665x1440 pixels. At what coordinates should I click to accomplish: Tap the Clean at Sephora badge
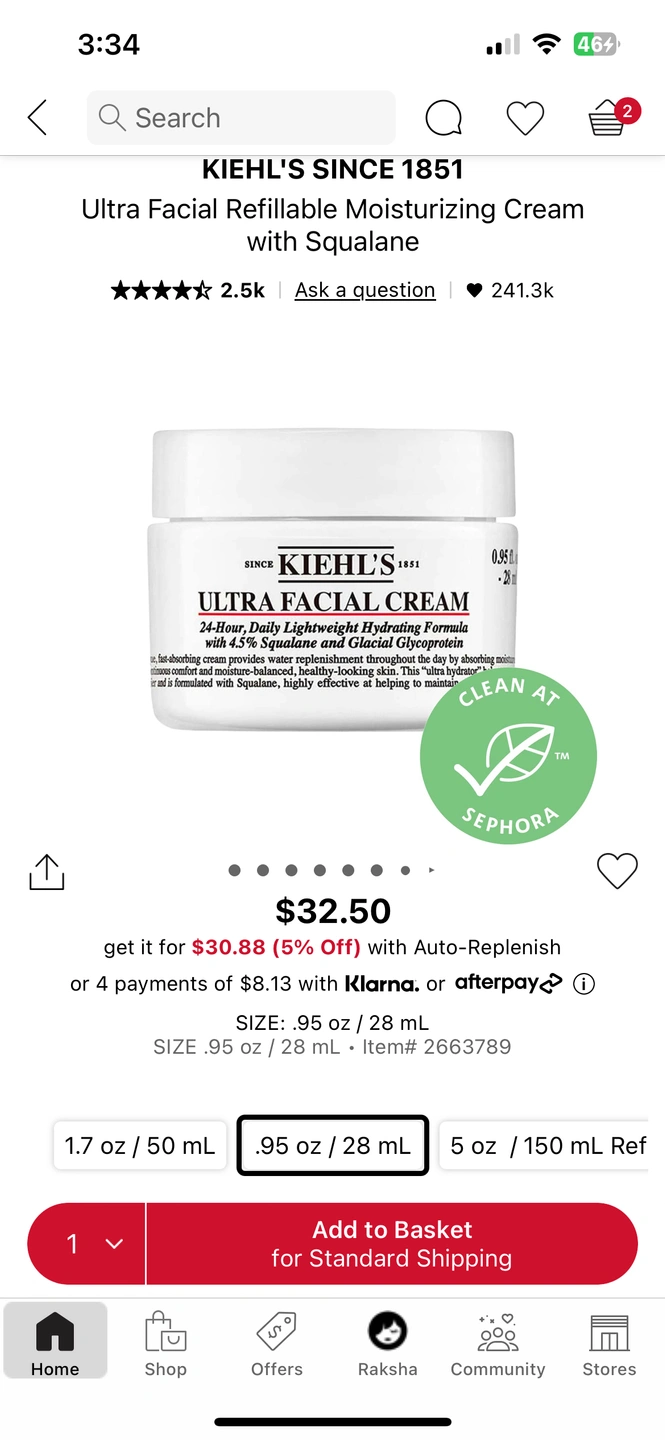click(508, 755)
